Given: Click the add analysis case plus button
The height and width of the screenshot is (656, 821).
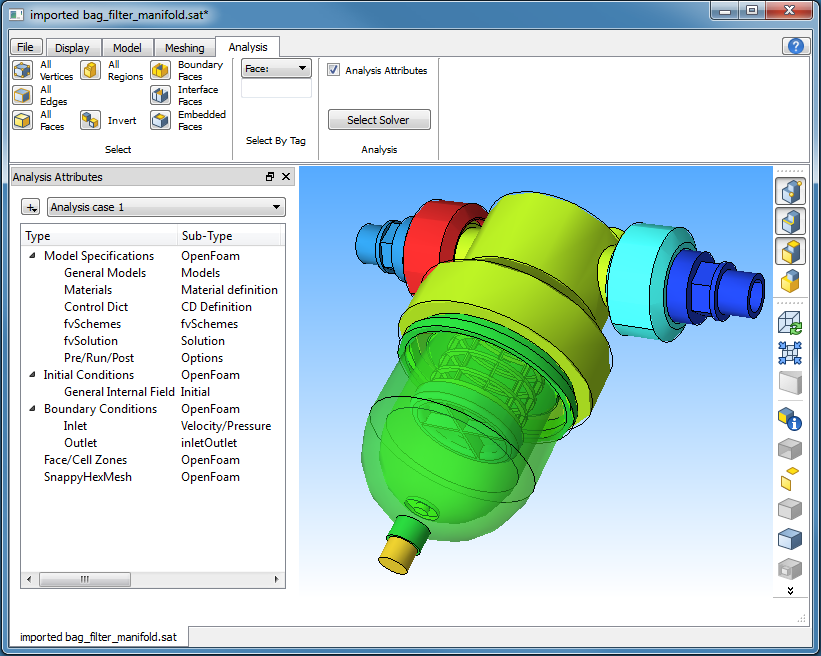Looking at the screenshot, I should pyautogui.click(x=31, y=207).
